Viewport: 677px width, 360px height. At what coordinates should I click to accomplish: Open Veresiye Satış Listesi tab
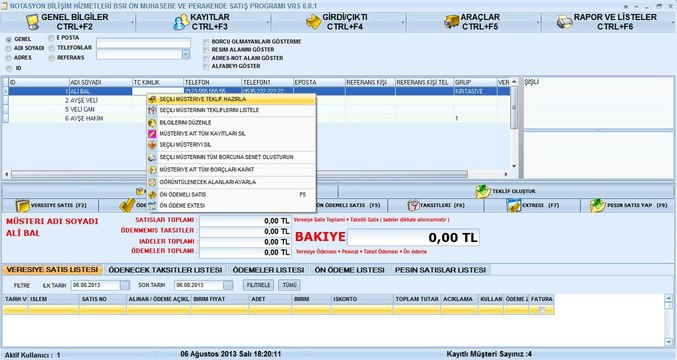click(x=52, y=270)
